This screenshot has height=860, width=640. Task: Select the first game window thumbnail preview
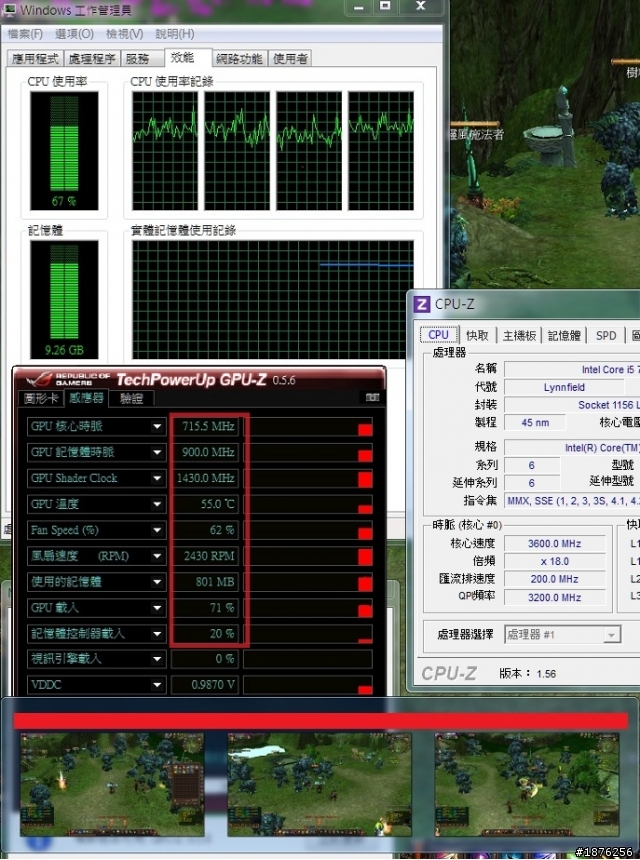pyautogui.click(x=112, y=784)
